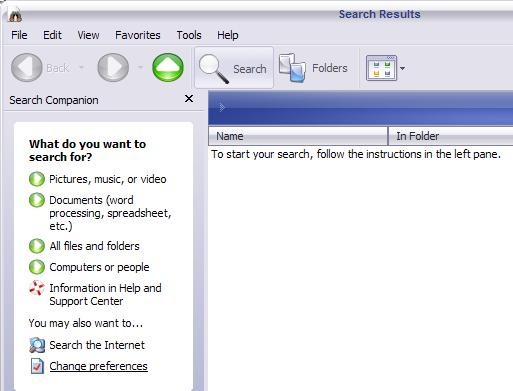Choose All files and folders search
513x391 pixels.
[x=94, y=246]
